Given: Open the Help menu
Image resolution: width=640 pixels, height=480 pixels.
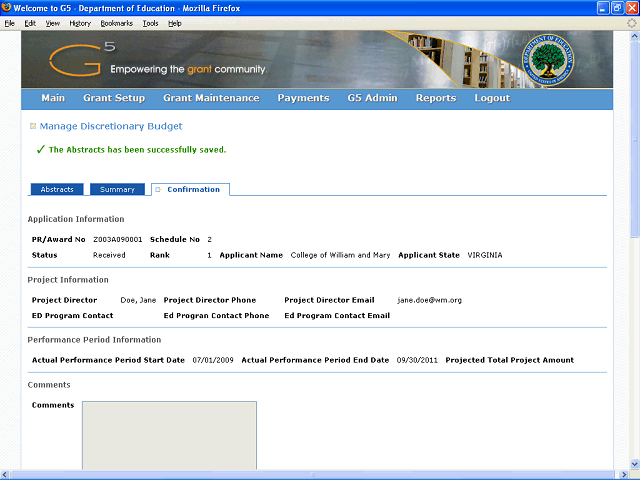Looking at the screenshot, I should point(175,23).
